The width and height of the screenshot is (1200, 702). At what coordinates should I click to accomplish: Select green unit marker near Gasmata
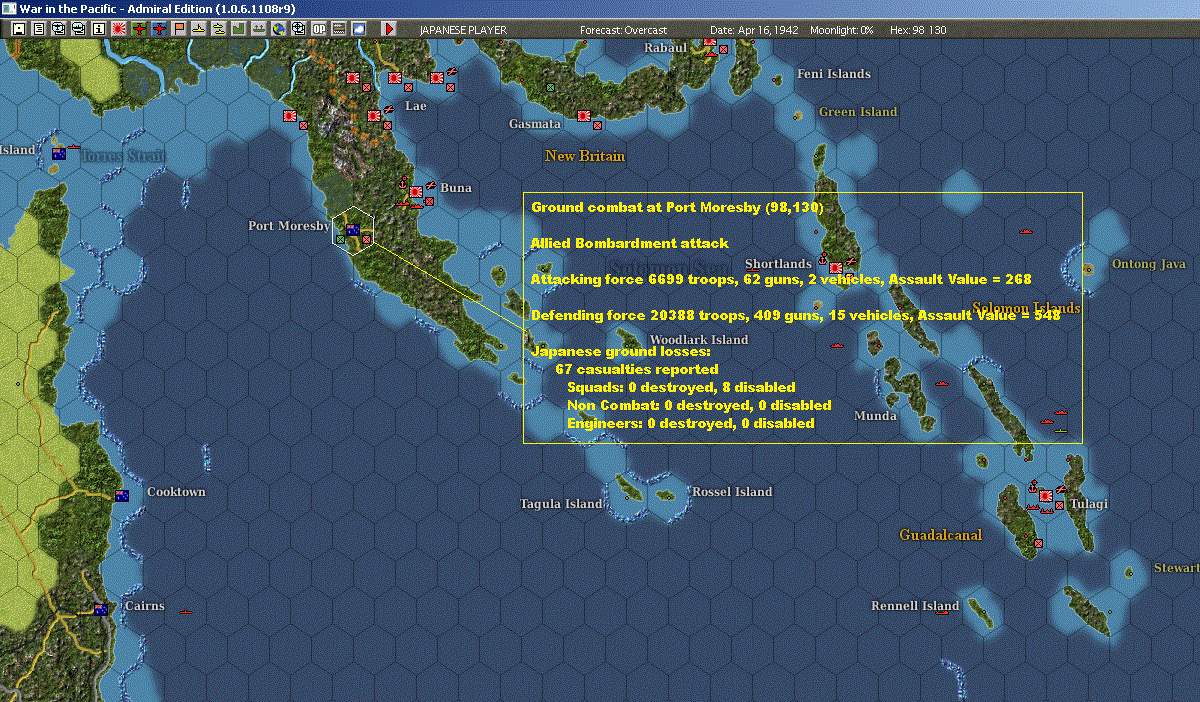(550, 88)
